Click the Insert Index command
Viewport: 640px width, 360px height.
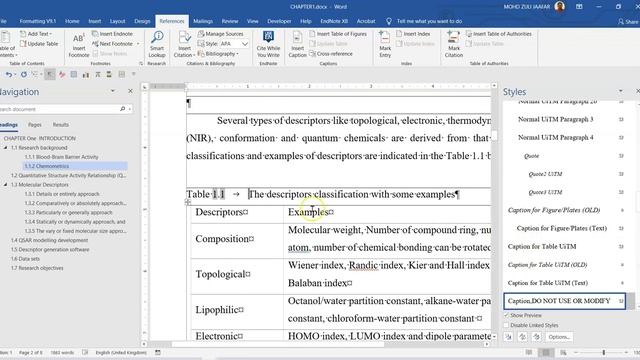(x=413, y=34)
